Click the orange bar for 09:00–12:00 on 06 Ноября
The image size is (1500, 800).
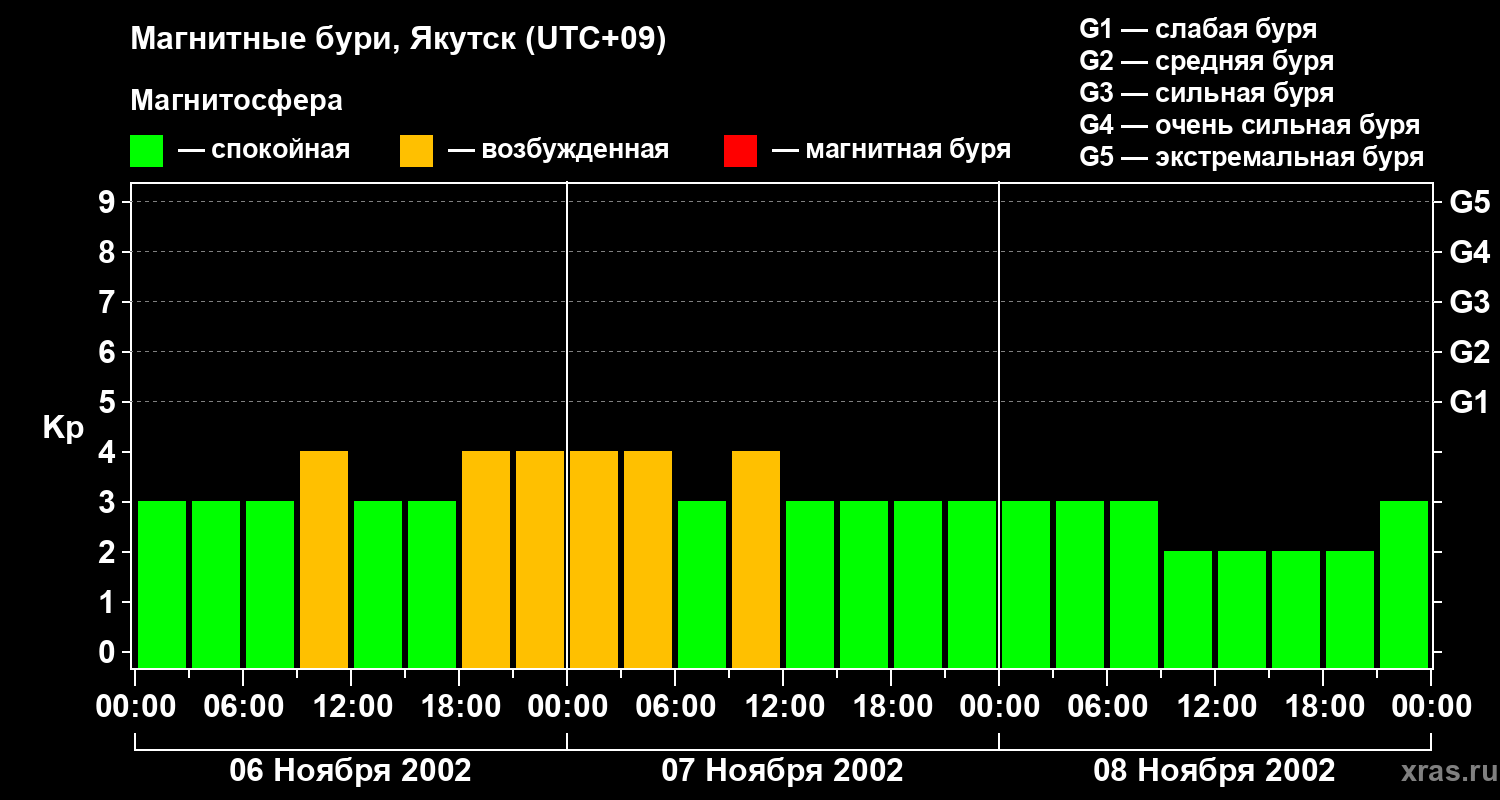coord(324,560)
